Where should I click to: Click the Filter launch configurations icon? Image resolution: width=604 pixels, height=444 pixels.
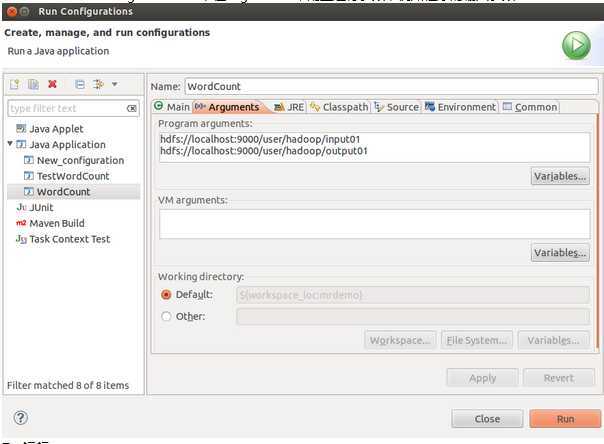pos(98,84)
